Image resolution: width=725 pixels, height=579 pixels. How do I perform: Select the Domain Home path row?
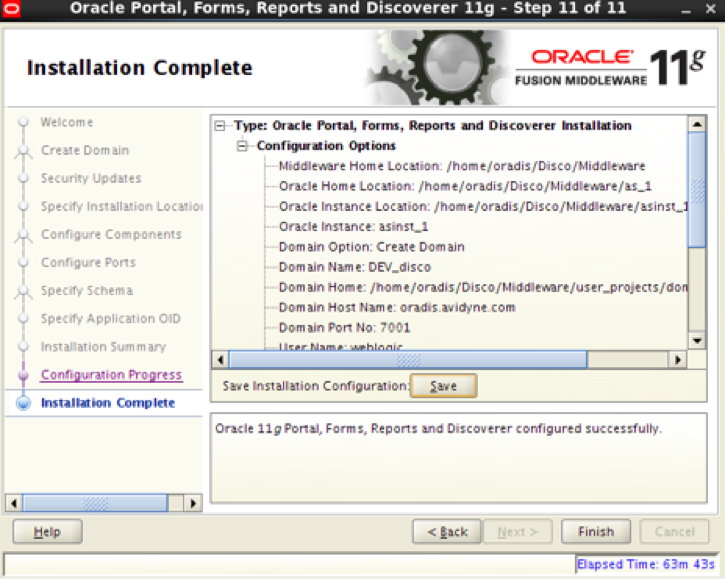point(483,288)
